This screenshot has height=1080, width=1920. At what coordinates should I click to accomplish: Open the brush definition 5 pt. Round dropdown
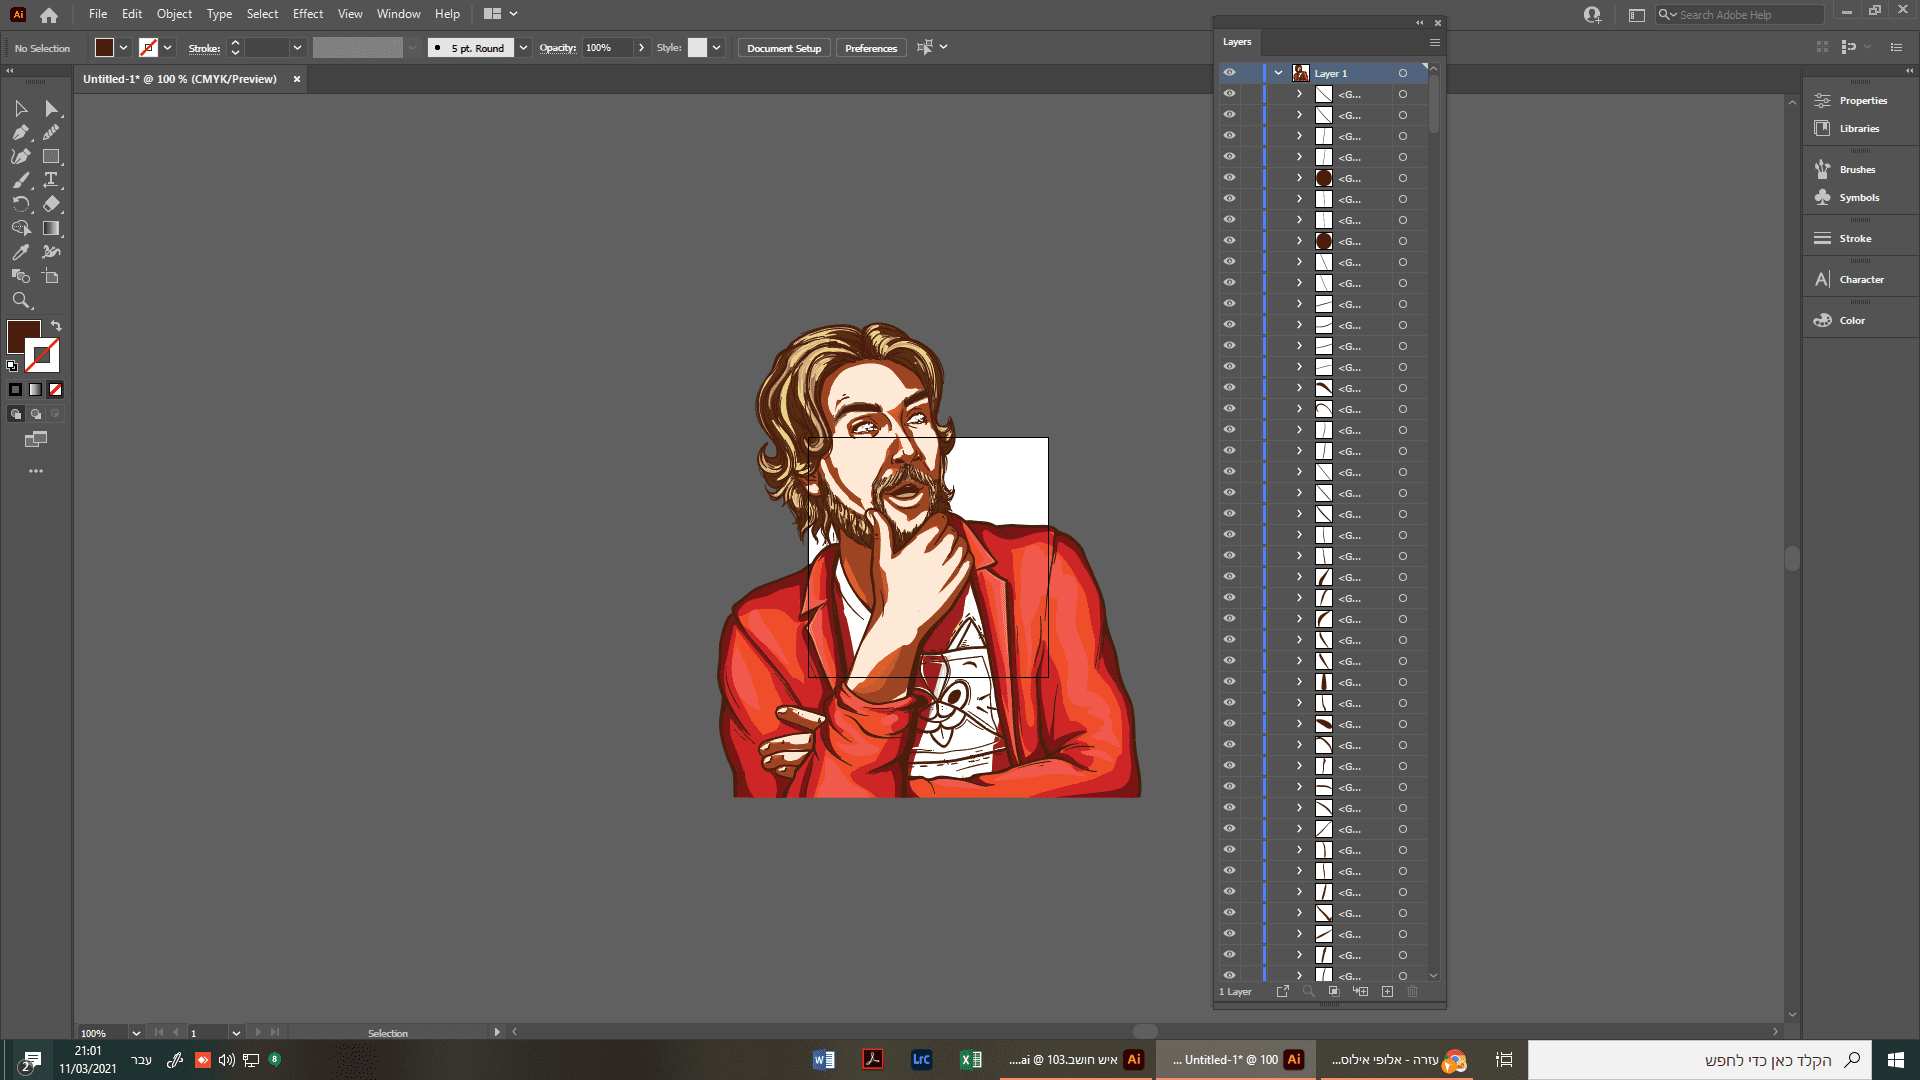tap(523, 48)
